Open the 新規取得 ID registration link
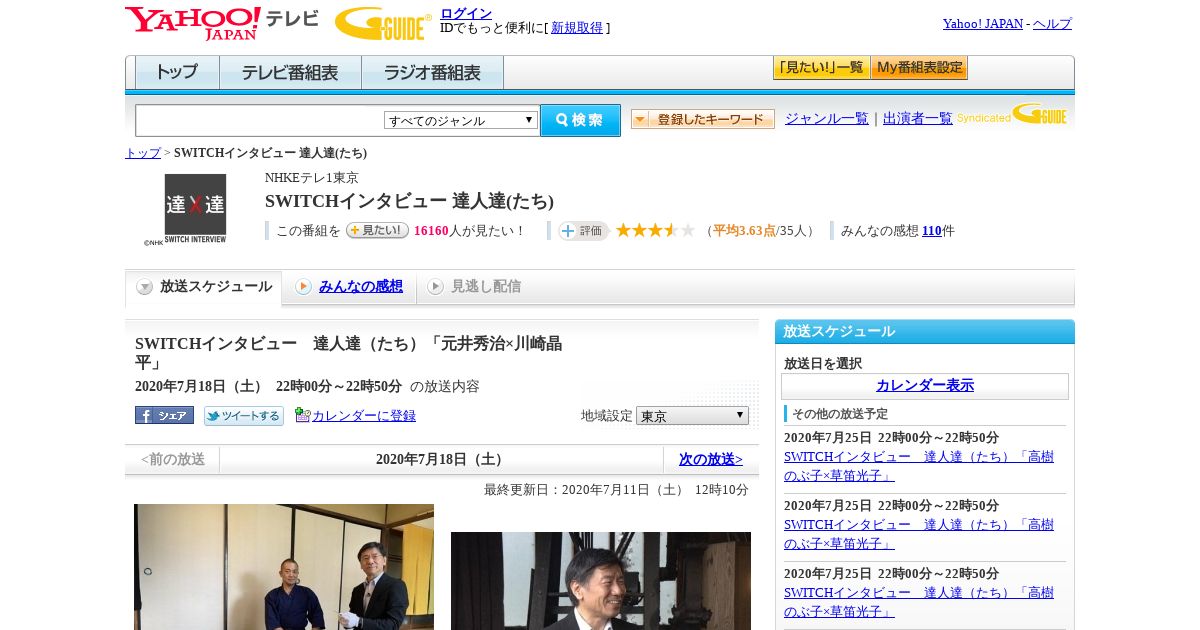The height and width of the screenshot is (630, 1200). click(577, 28)
